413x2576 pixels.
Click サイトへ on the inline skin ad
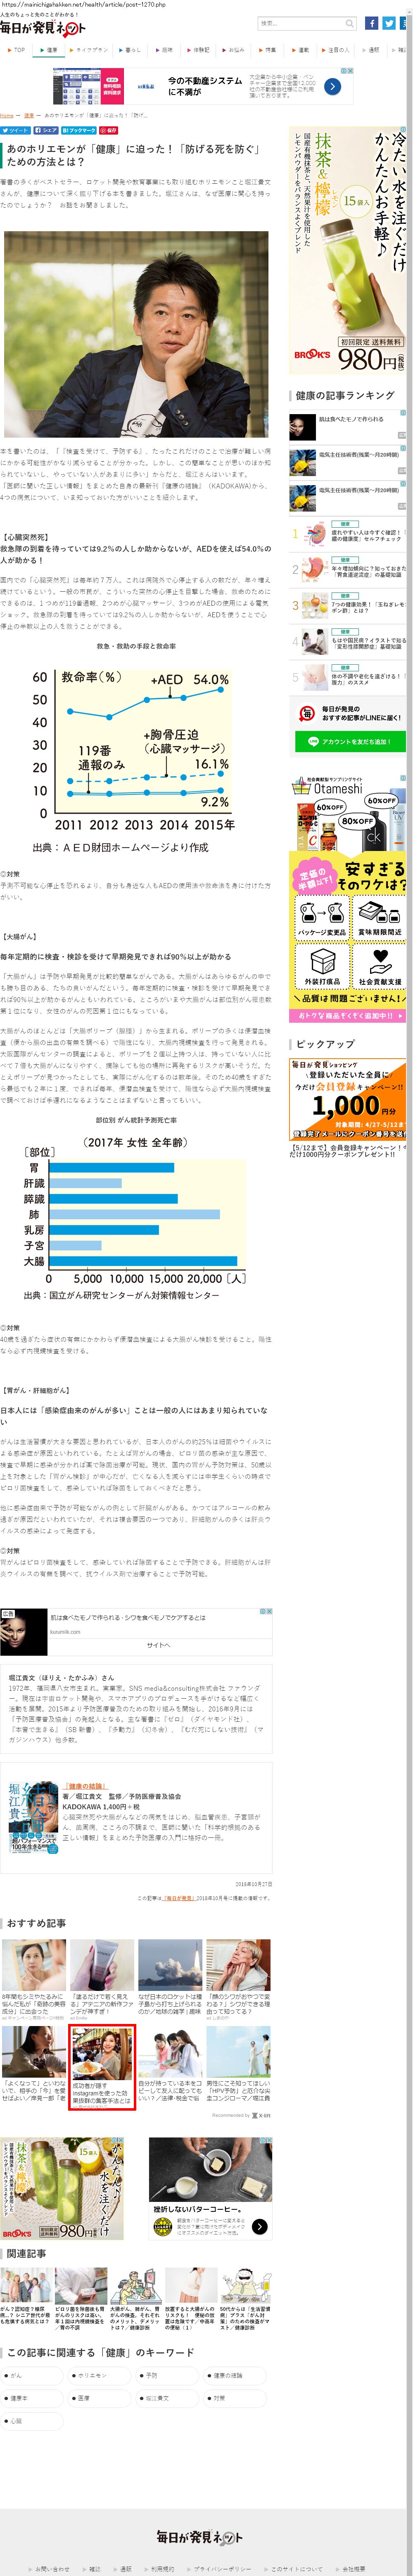pos(158,1645)
